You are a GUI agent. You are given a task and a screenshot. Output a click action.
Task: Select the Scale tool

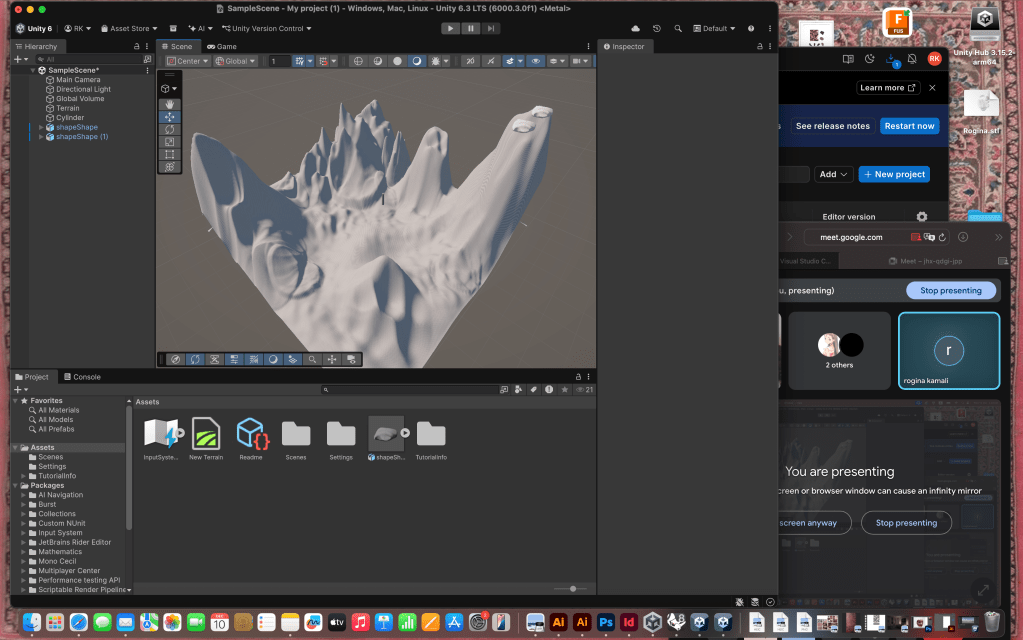pyautogui.click(x=170, y=142)
